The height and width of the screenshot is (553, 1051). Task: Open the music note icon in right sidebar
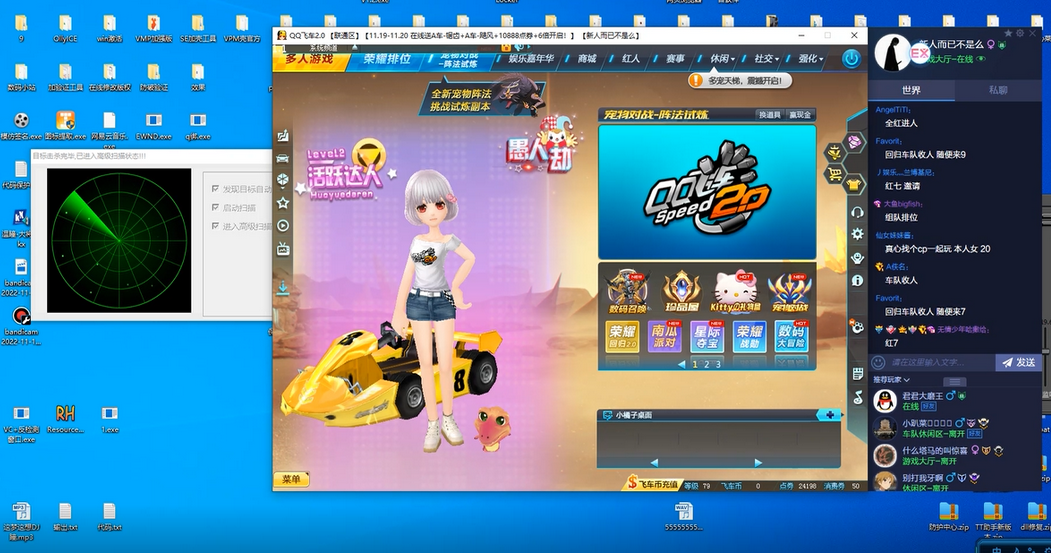[857, 397]
